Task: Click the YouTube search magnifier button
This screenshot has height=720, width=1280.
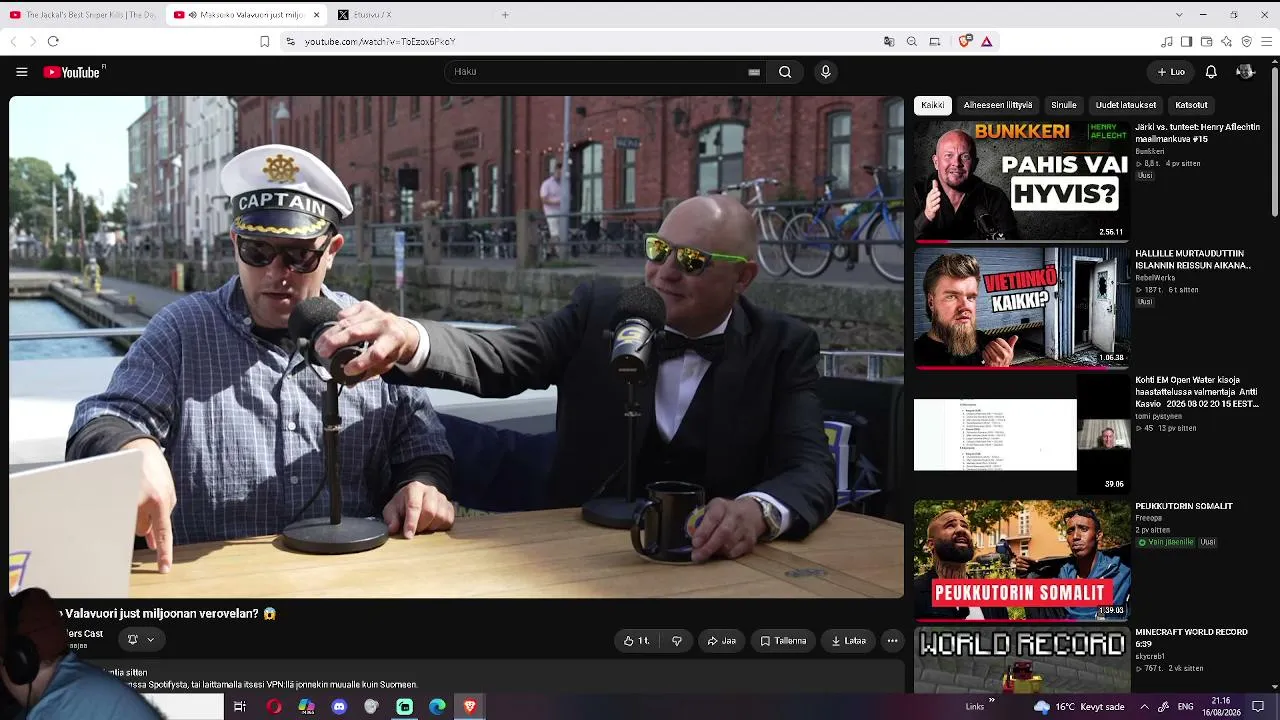Action: (785, 72)
